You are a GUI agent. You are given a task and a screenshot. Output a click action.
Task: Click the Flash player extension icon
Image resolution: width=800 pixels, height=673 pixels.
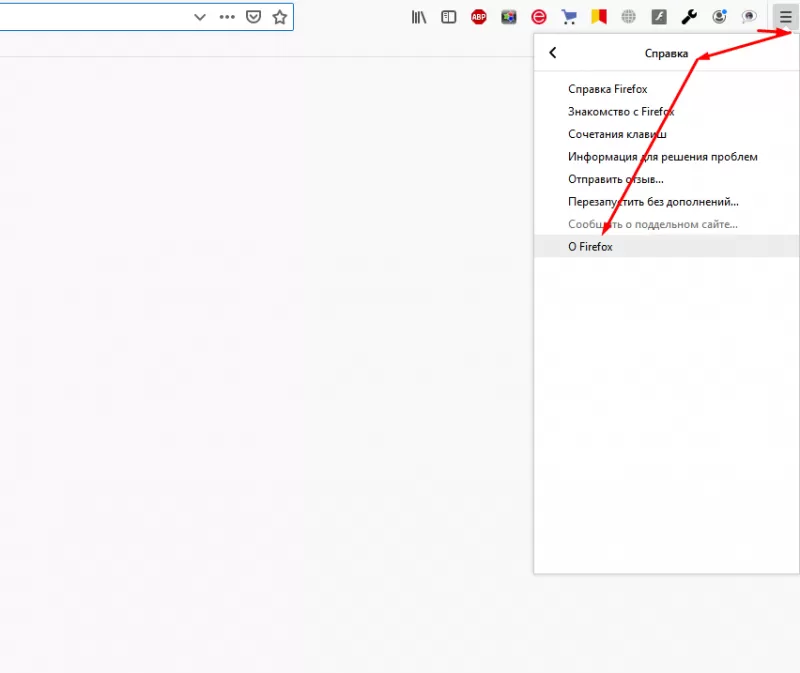658,17
